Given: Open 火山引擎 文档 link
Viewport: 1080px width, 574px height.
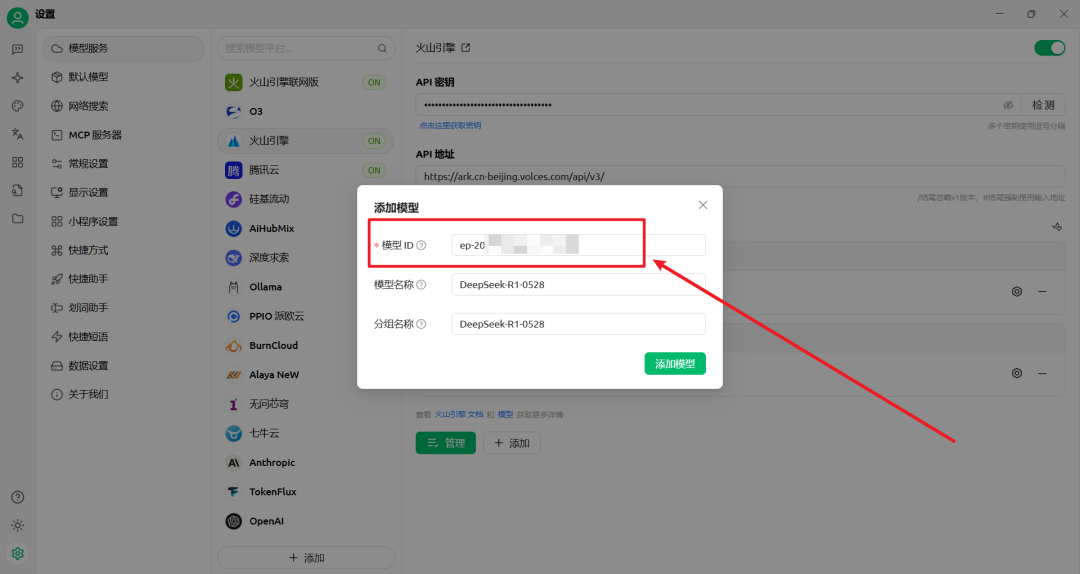Looking at the screenshot, I should [459, 415].
